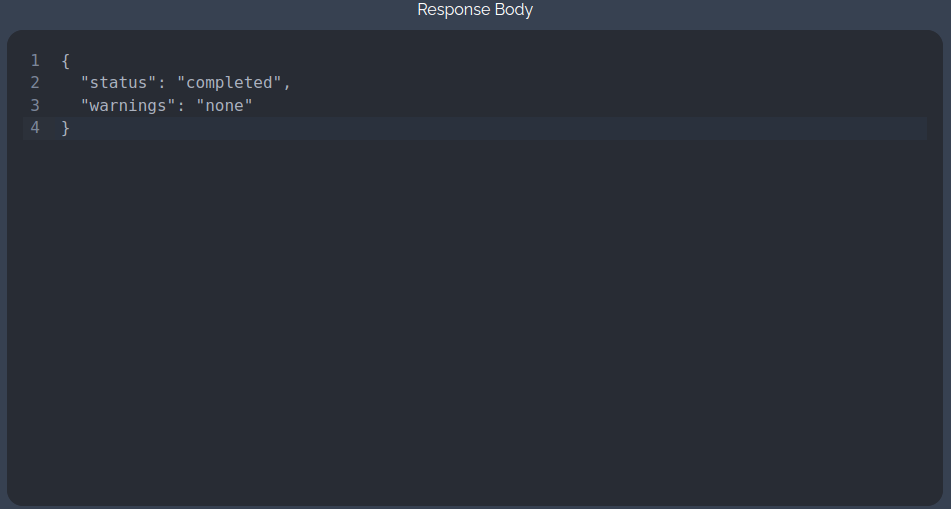This screenshot has height=509, width=951.
Task: Click the comma after "completed"
Action: [287, 83]
